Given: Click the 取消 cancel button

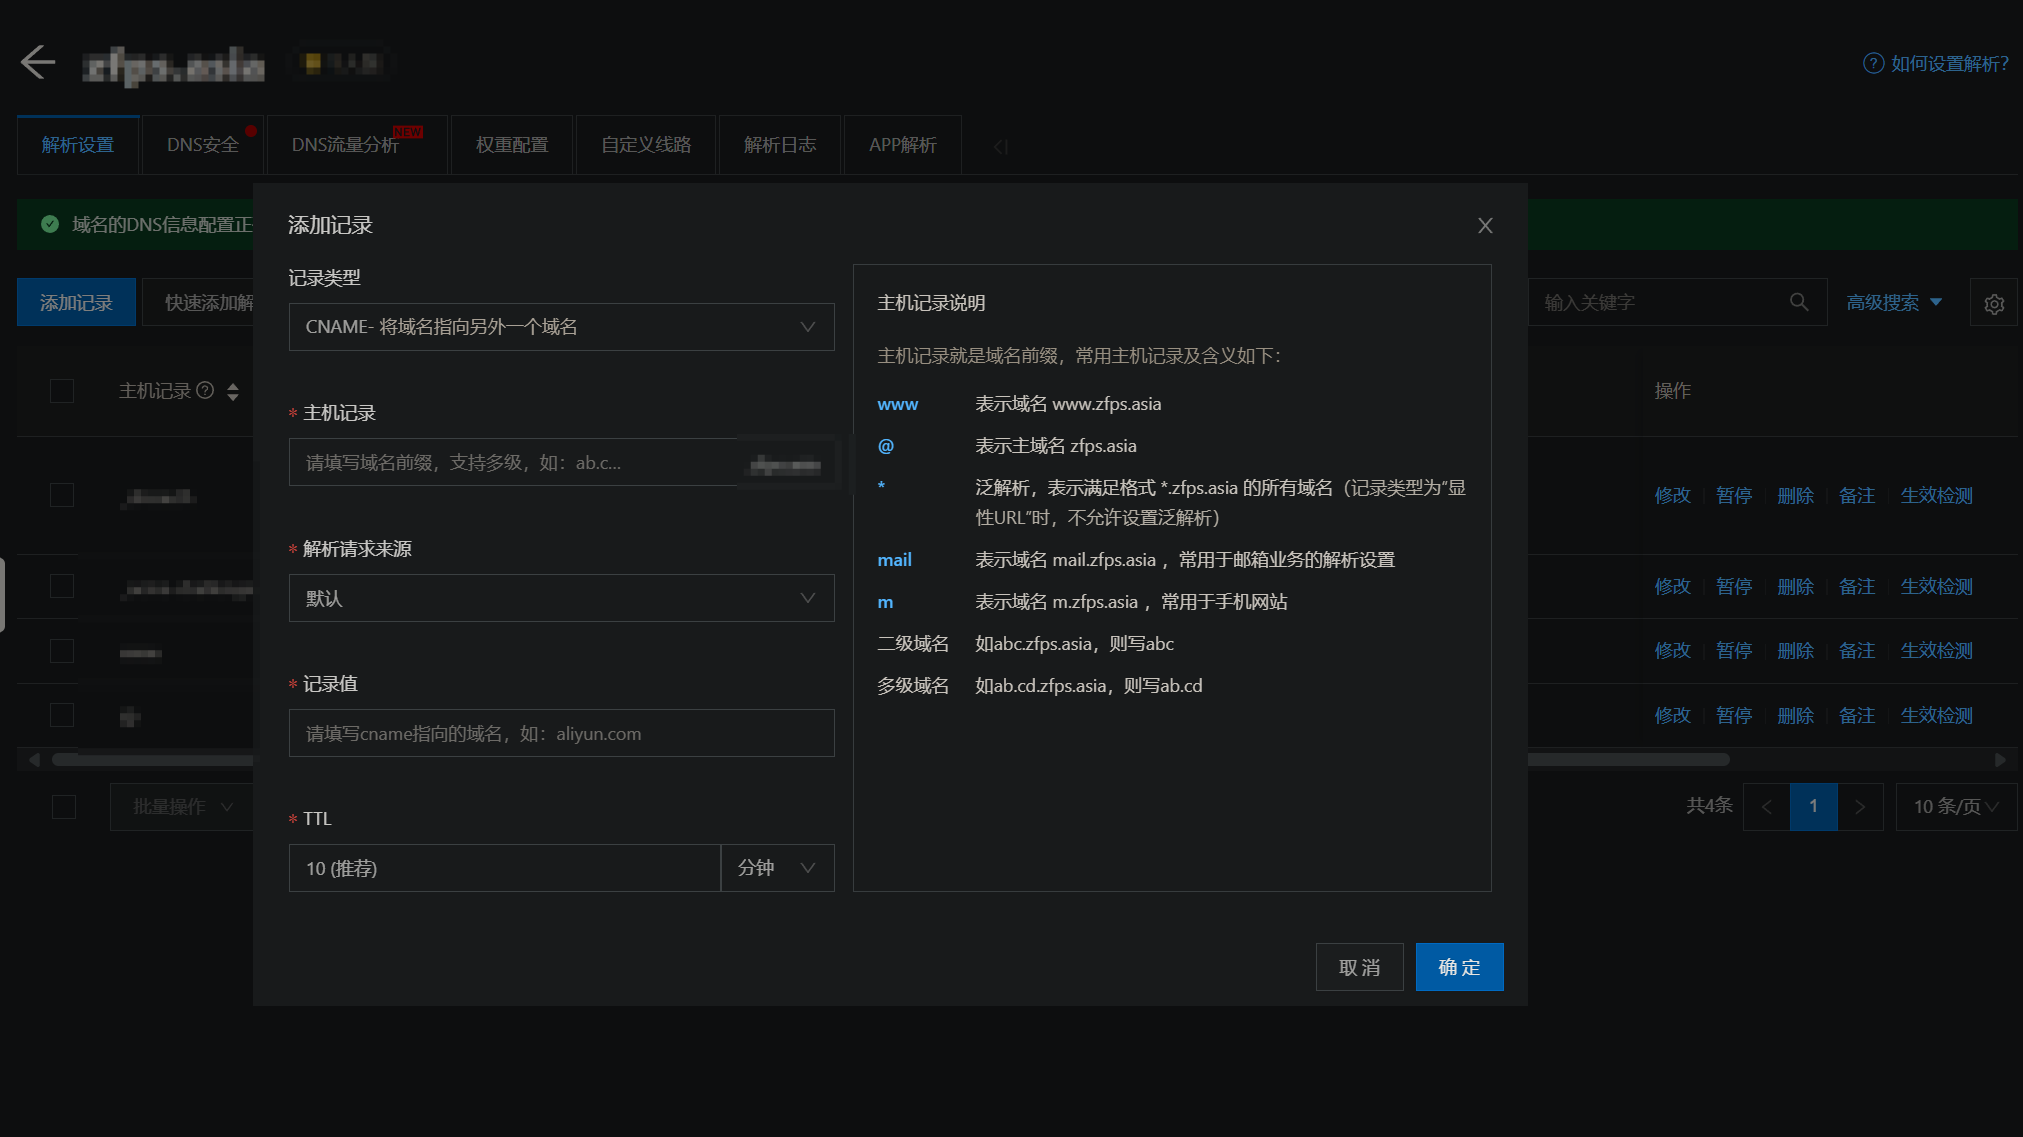Looking at the screenshot, I should (x=1359, y=967).
